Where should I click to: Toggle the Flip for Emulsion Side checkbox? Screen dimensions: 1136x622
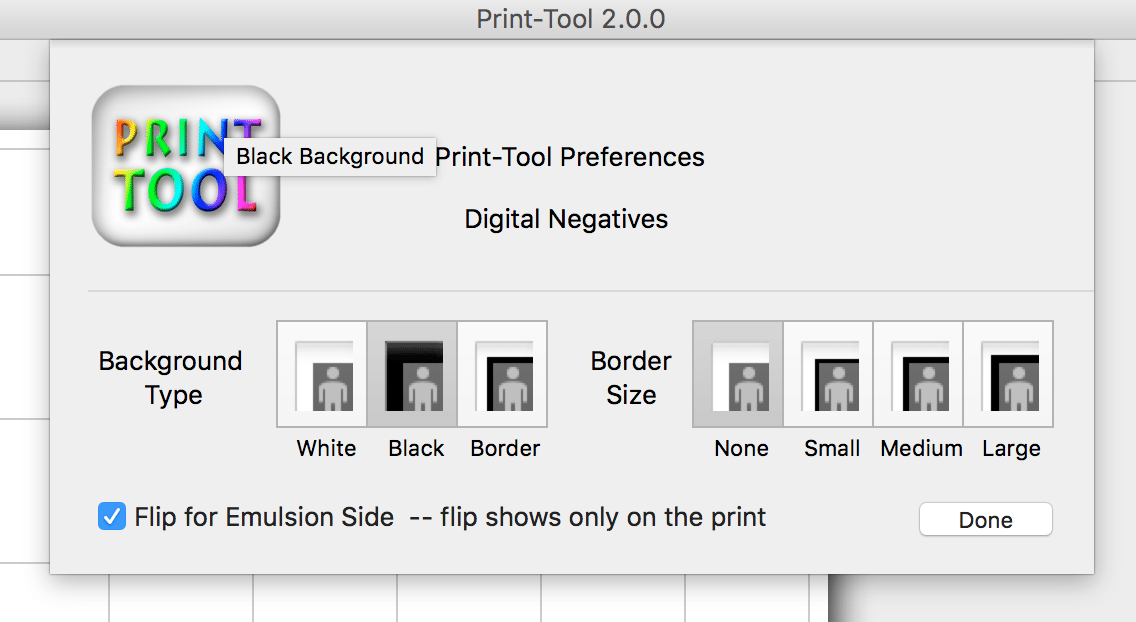click(111, 517)
